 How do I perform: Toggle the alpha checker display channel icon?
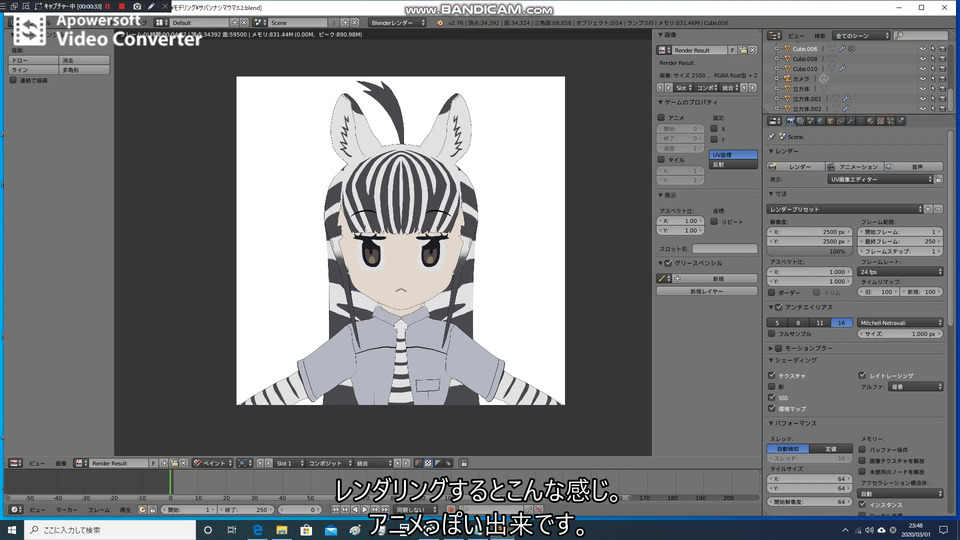coord(428,463)
